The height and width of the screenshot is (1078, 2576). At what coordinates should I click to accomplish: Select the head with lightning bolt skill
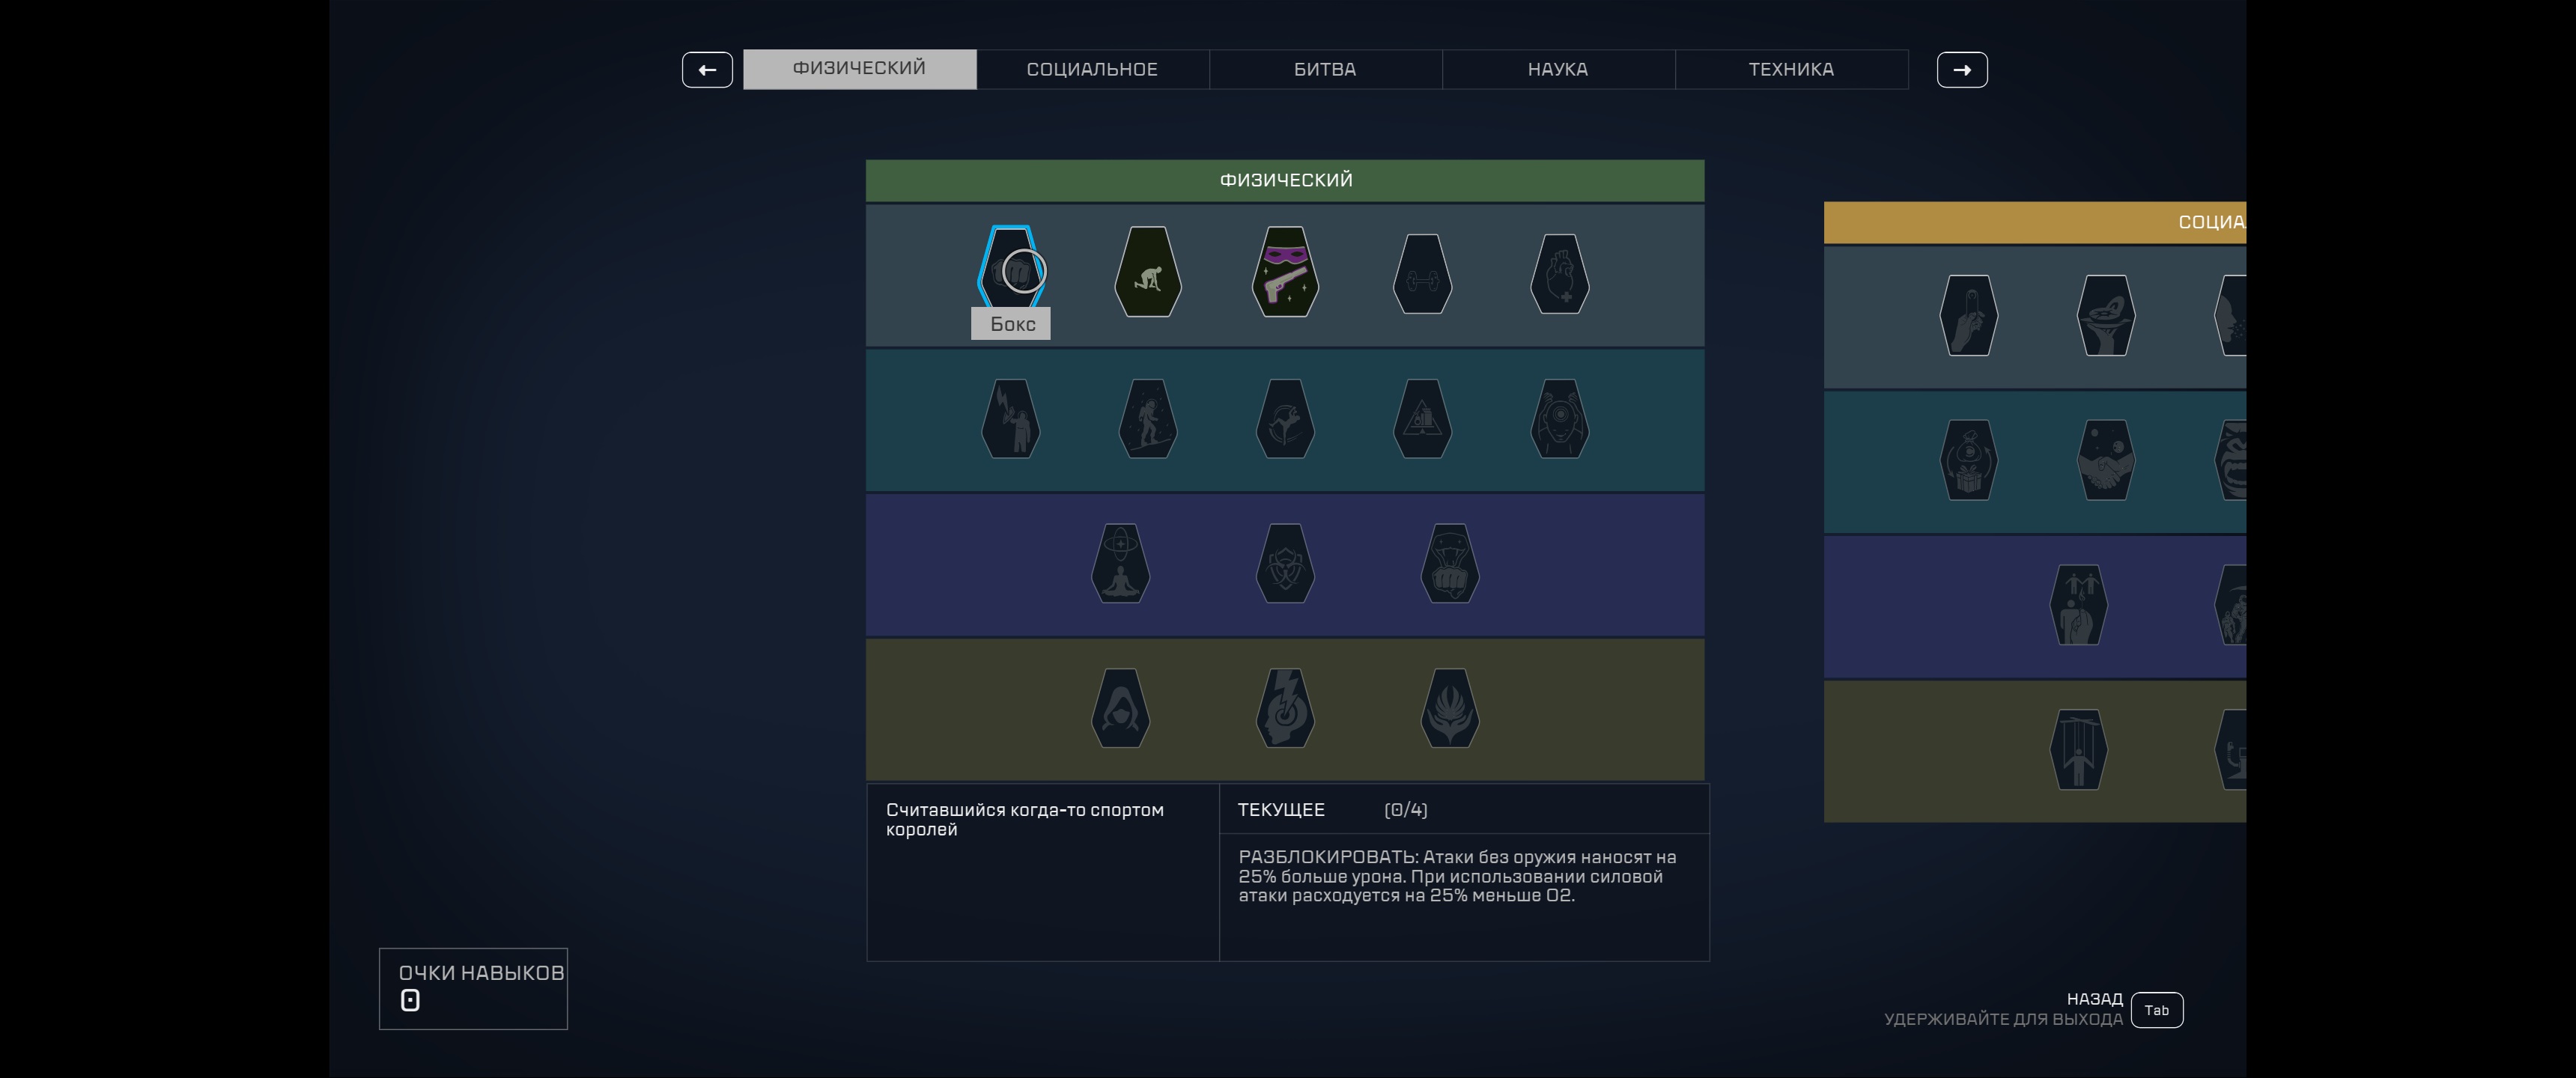1285,708
